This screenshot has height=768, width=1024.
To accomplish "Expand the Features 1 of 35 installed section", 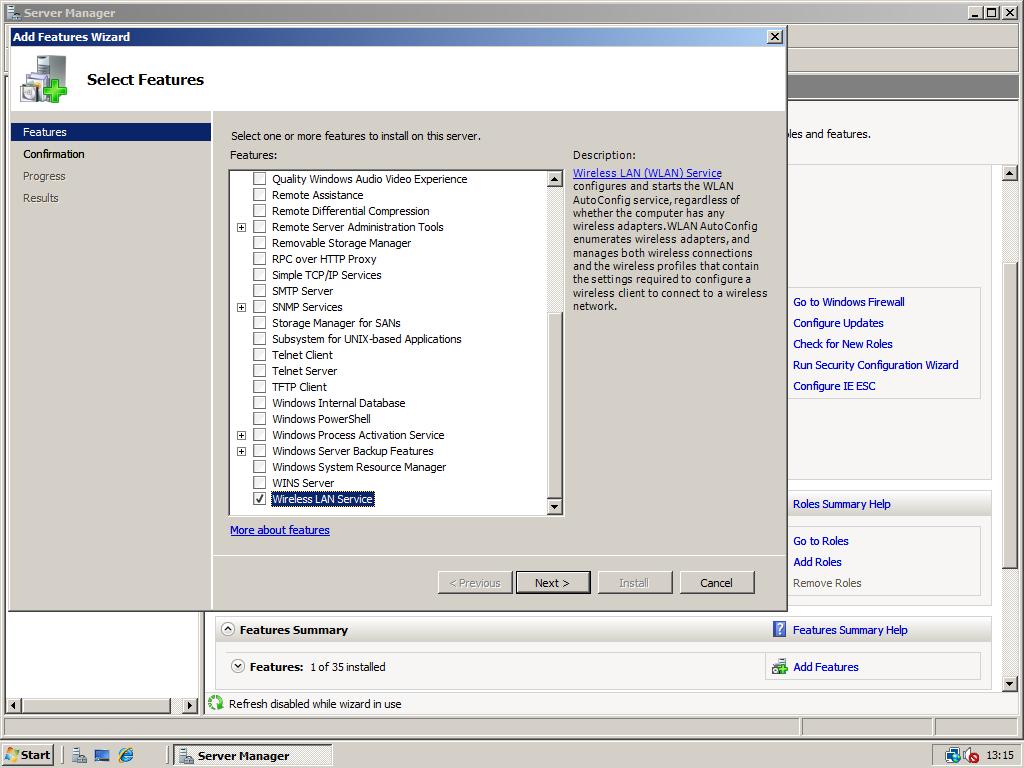I will tap(238, 667).
